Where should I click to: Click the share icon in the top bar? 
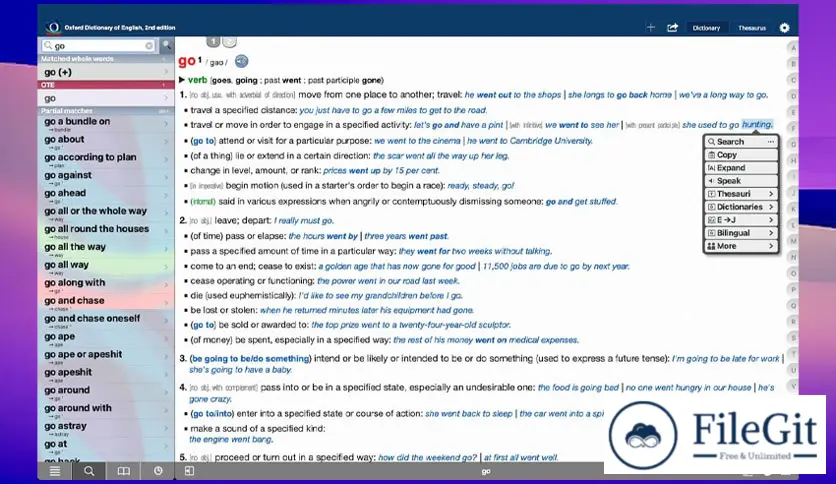pyautogui.click(x=672, y=28)
